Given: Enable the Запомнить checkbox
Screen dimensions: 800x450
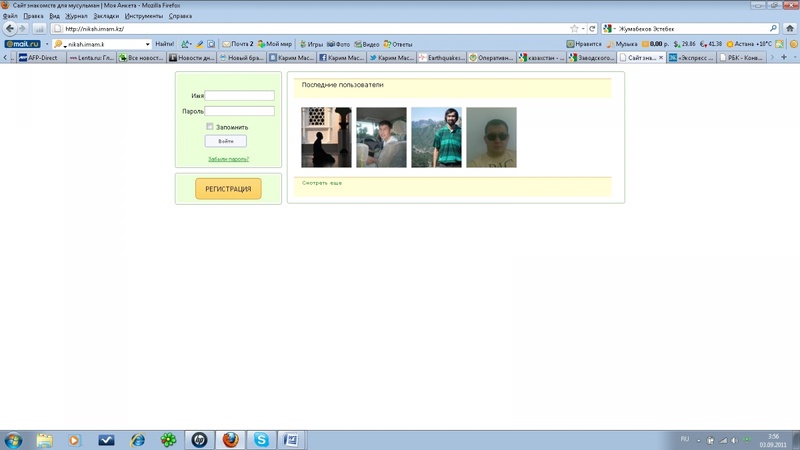Looking at the screenshot, I should [210, 127].
